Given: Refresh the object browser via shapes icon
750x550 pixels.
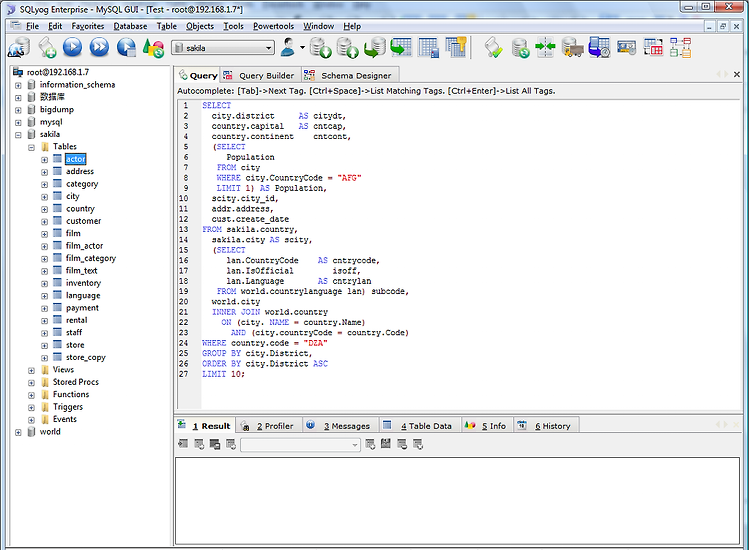Looking at the screenshot, I should (x=154, y=48).
